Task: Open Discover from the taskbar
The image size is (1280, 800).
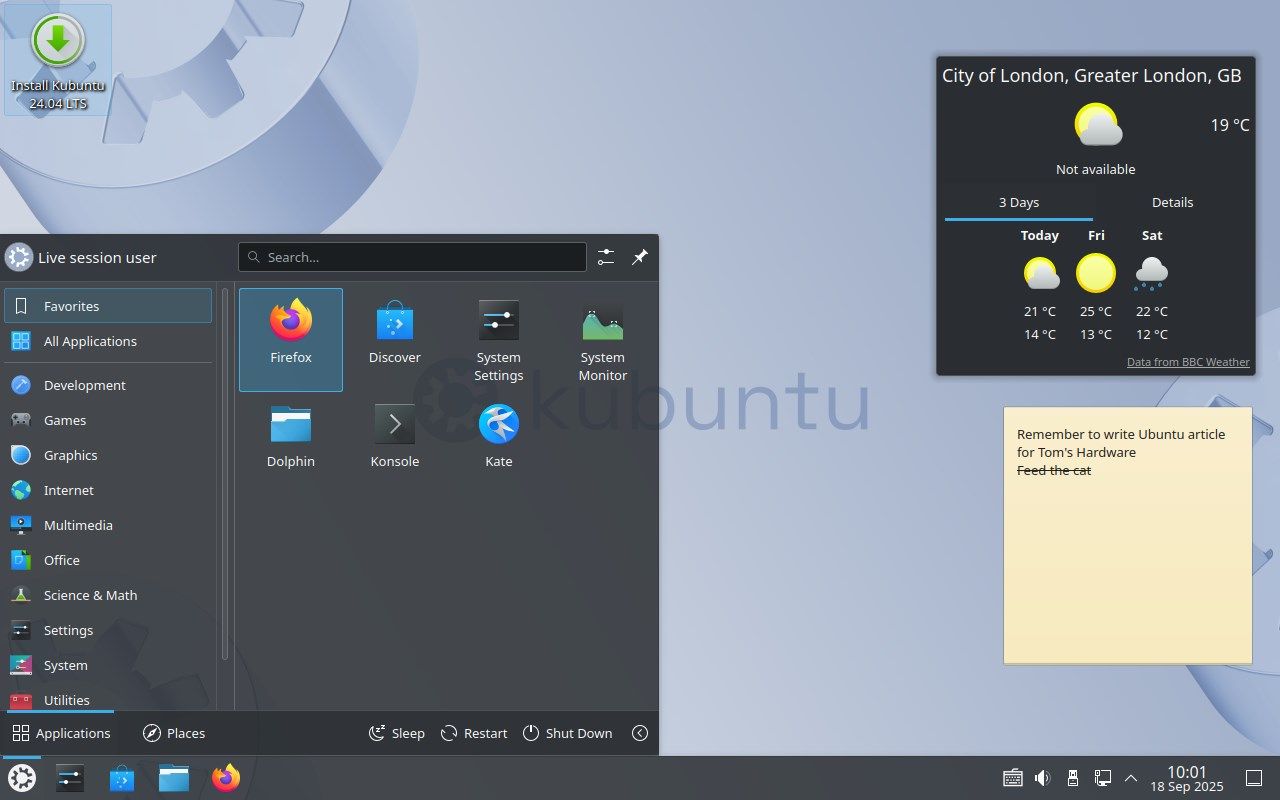Action: point(122,778)
